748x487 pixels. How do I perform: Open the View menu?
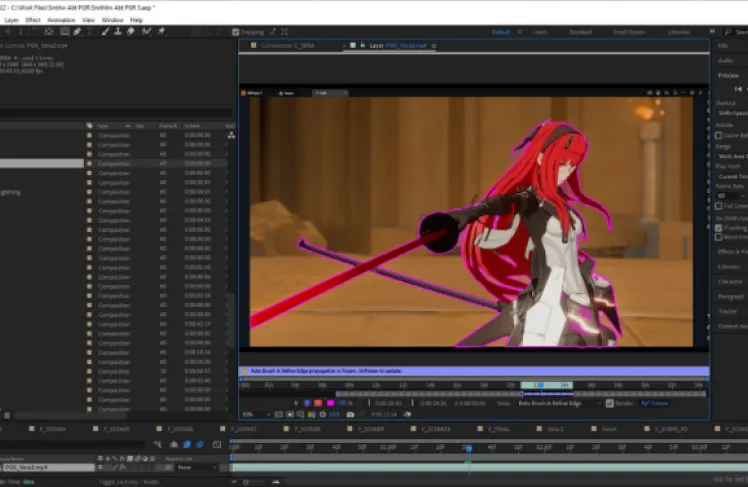88,20
